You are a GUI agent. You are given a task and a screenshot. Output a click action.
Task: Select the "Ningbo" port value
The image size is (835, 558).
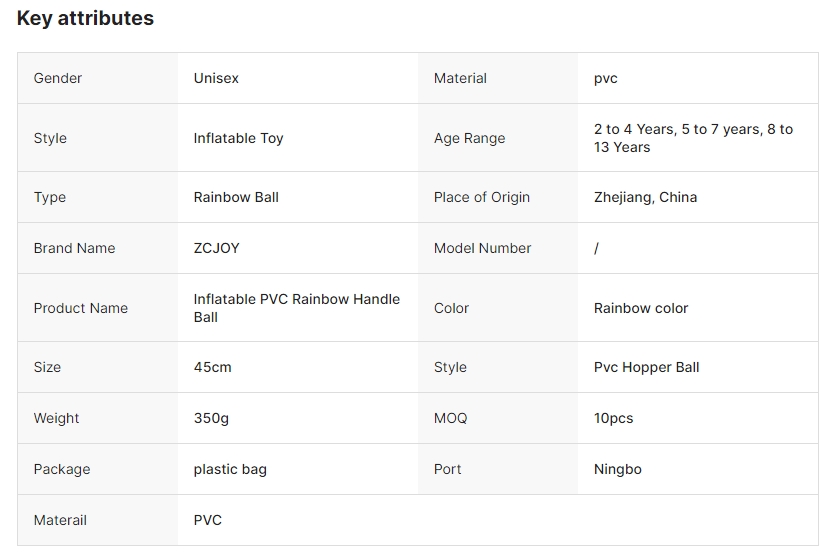617,469
